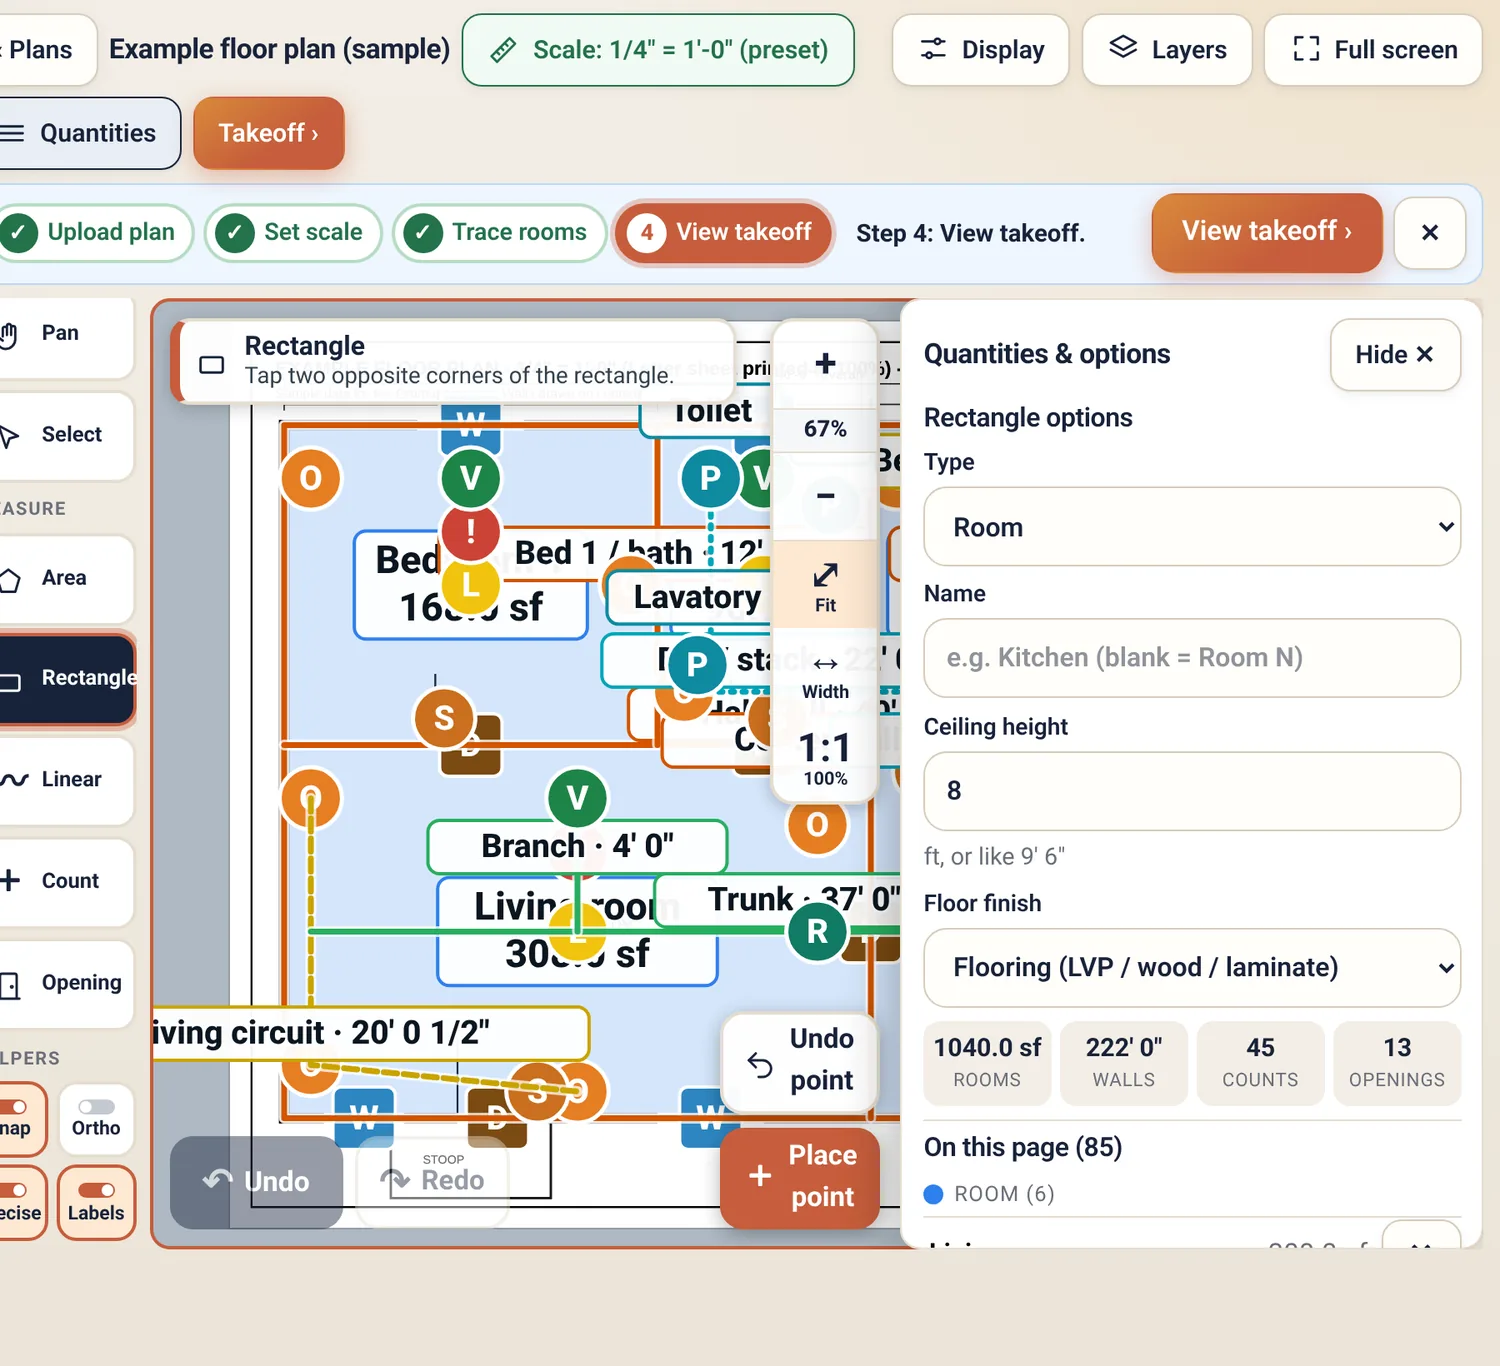The image size is (1500, 1366).
Task: Toggle the Labels helper
Action: pos(96,1203)
